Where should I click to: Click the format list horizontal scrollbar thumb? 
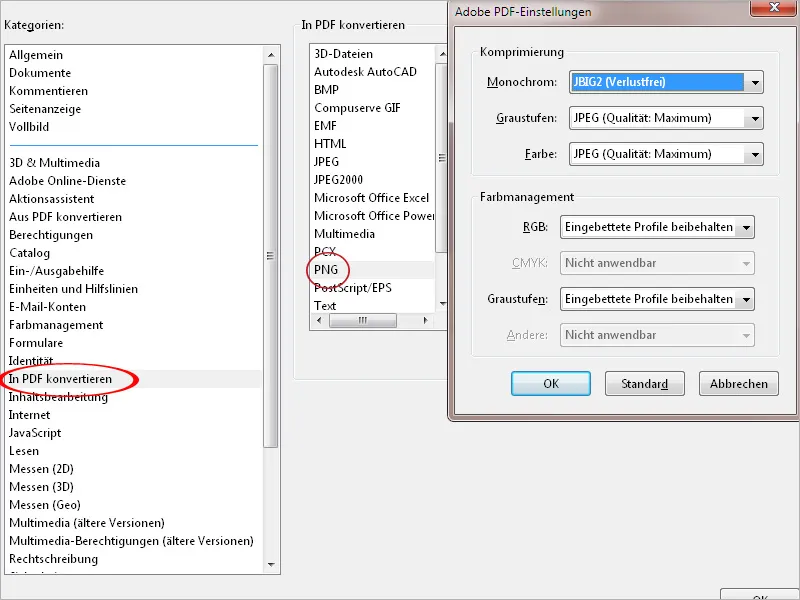click(x=363, y=320)
